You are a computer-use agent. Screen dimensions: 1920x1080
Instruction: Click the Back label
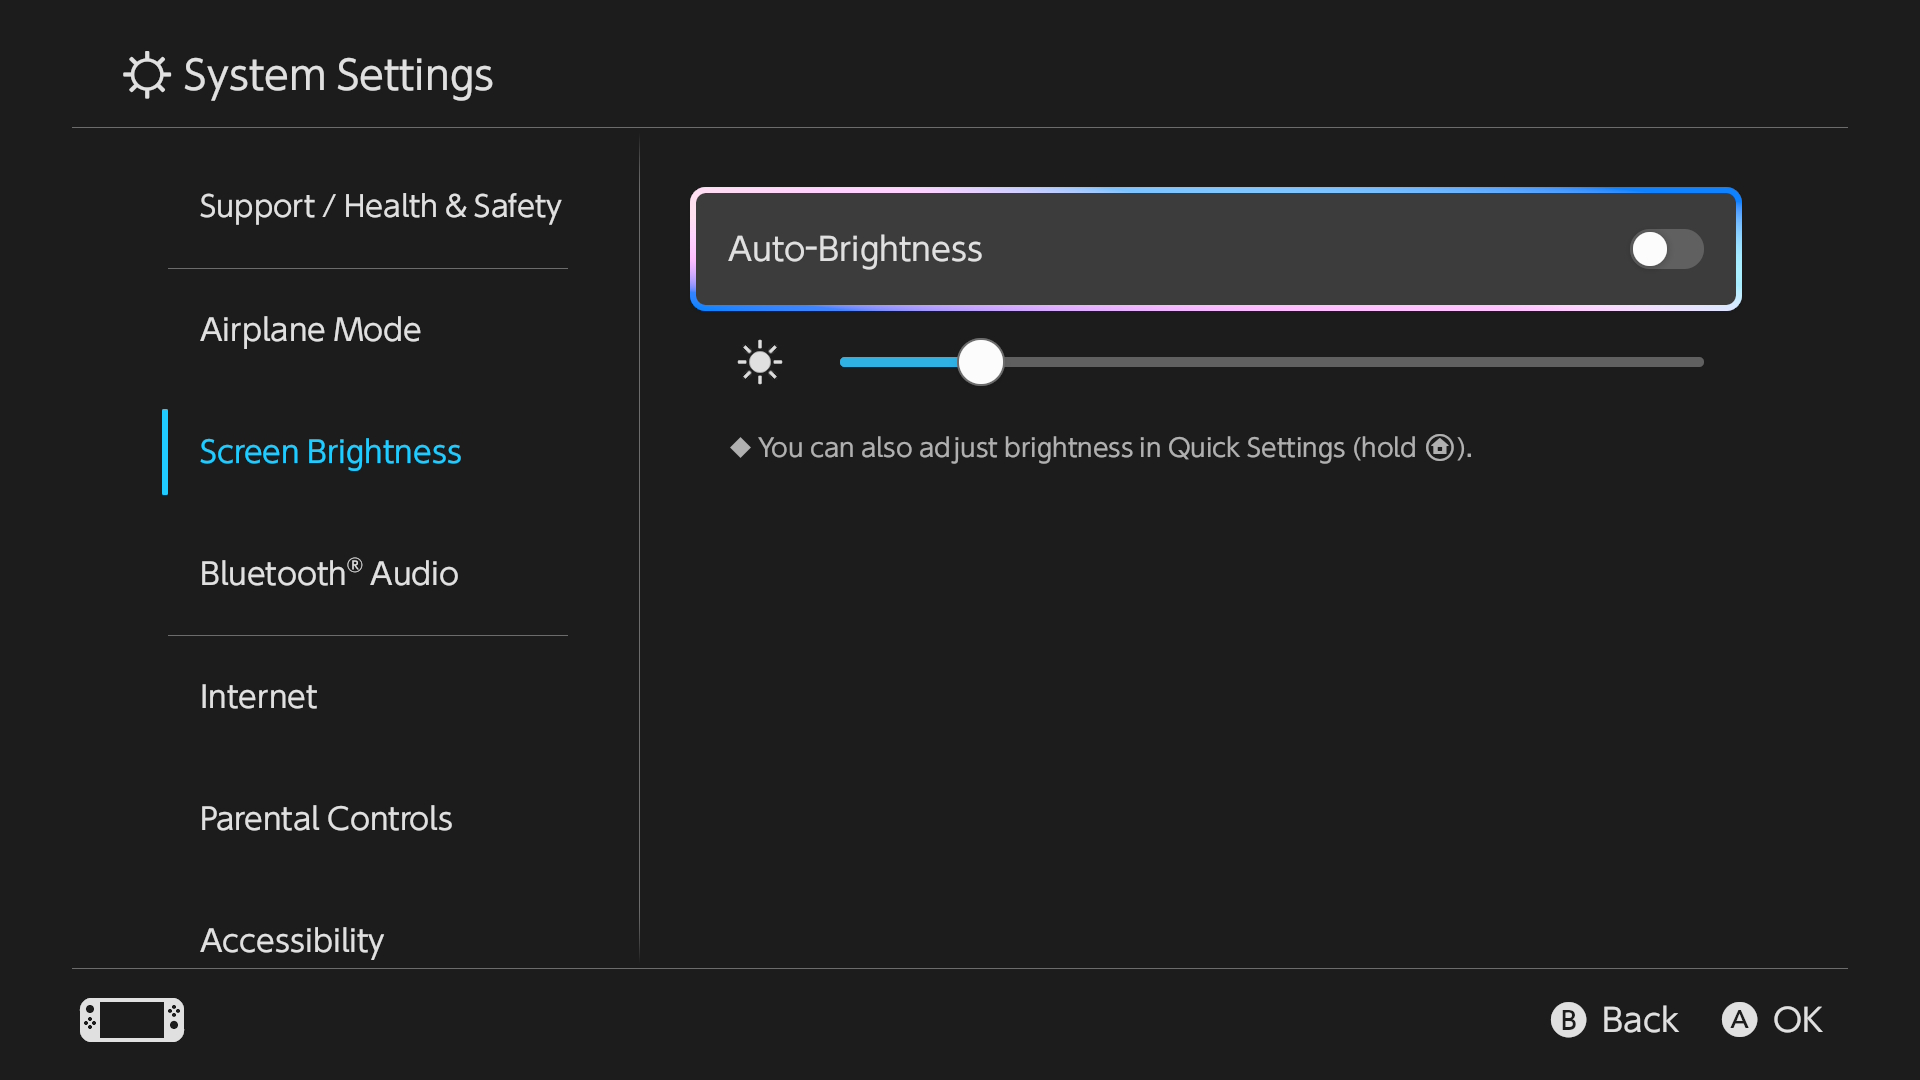1639,1020
